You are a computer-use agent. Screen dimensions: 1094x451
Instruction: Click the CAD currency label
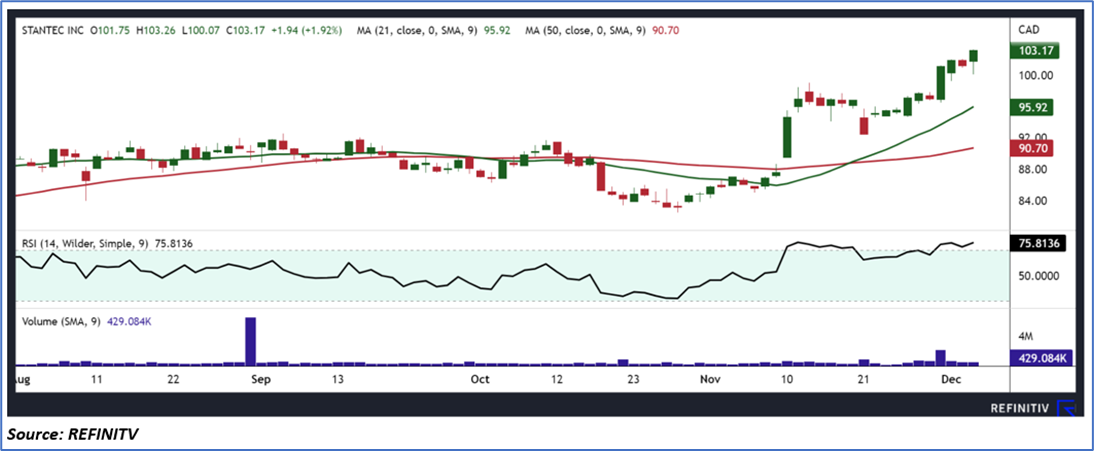click(1029, 30)
